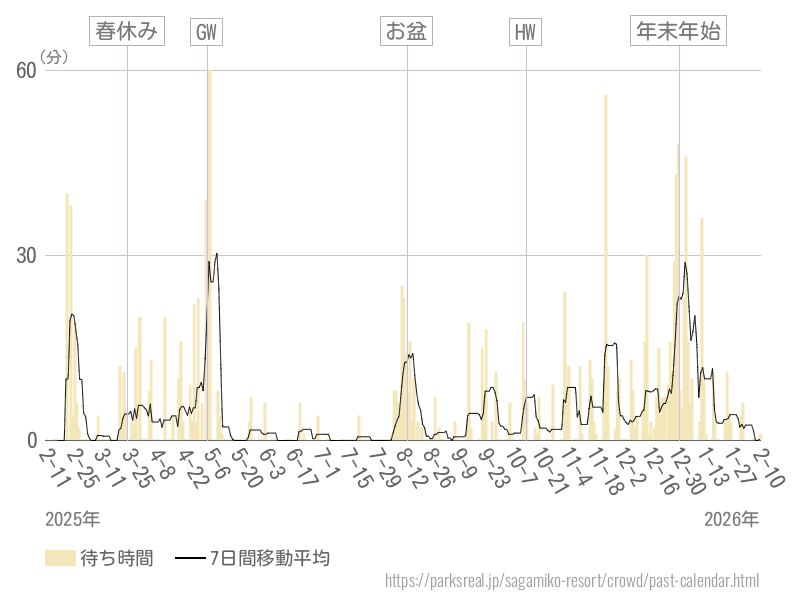Click the black moving-average legend line
The image size is (800, 600).
190,558
